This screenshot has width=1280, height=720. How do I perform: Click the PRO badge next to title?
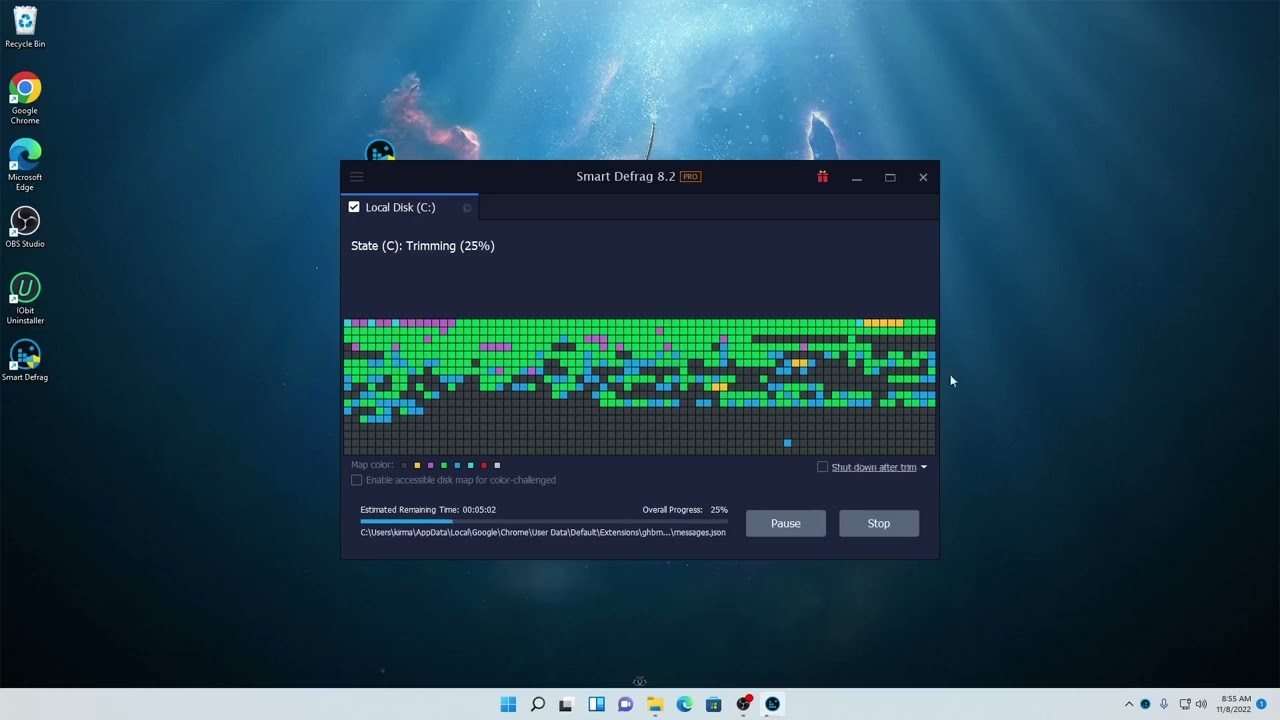pyautogui.click(x=690, y=177)
